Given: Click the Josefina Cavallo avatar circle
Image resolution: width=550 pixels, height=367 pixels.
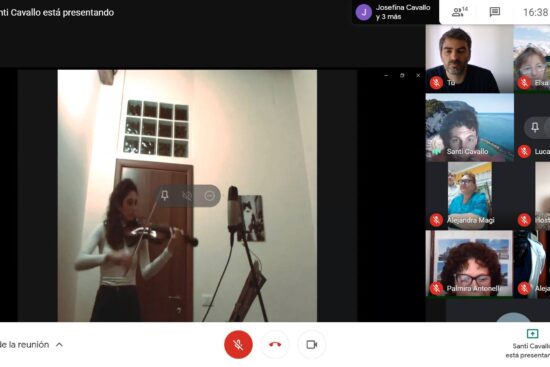Looking at the screenshot, I should tap(364, 12).
